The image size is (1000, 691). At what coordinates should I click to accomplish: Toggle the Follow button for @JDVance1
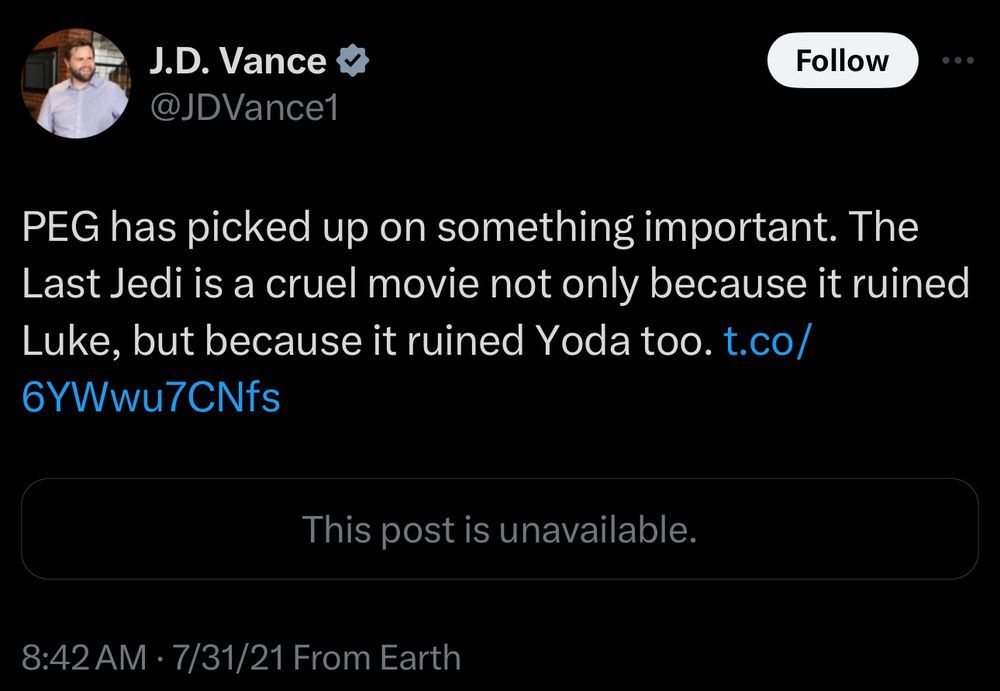842,60
